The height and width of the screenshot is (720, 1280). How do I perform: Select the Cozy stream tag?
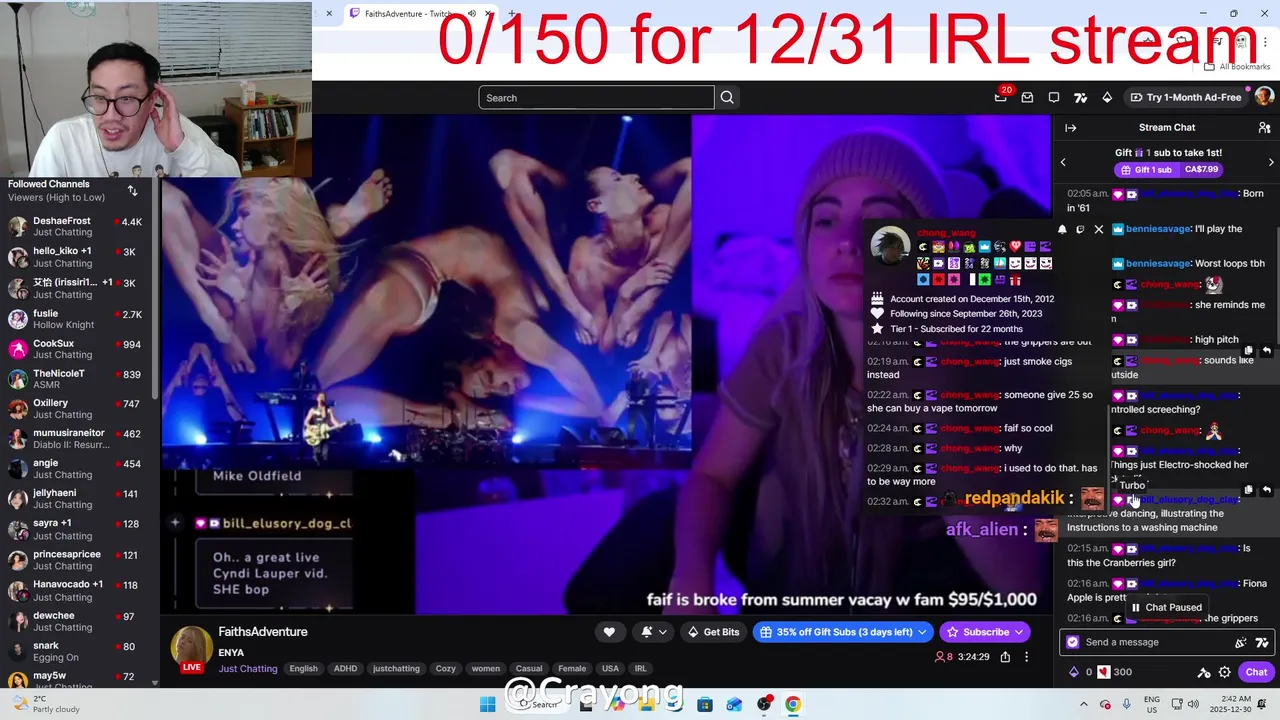[446, 668]
